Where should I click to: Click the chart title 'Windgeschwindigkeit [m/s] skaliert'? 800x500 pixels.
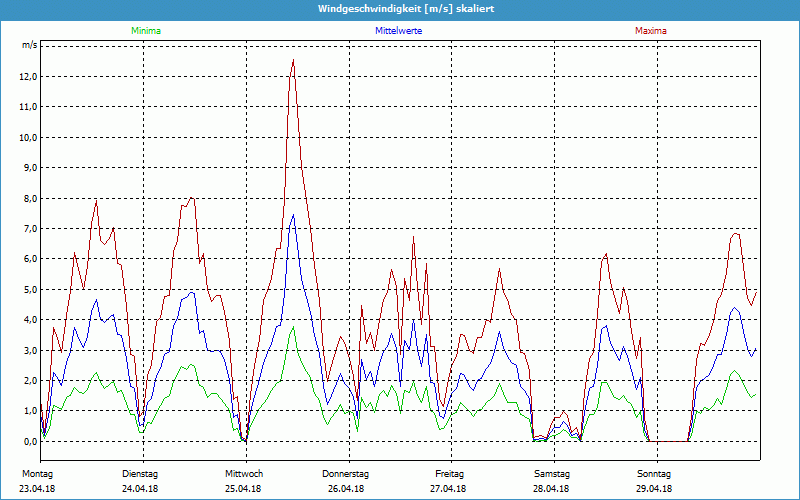(406, 9)
